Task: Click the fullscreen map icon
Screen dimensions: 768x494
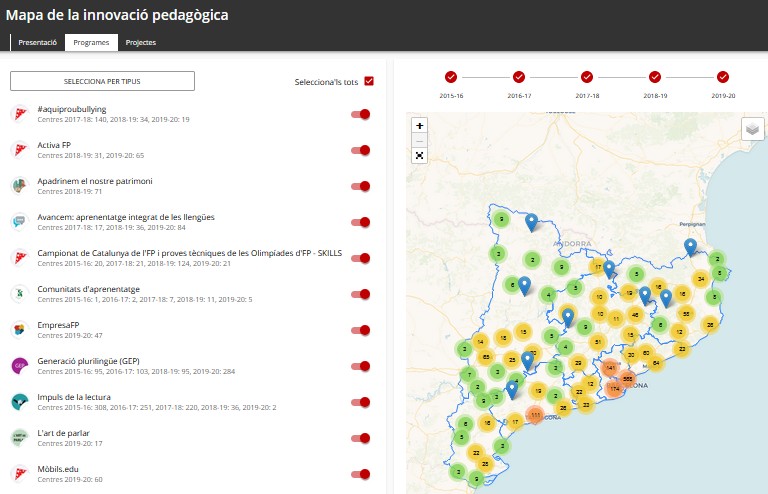Action: (x=419, y=155)
